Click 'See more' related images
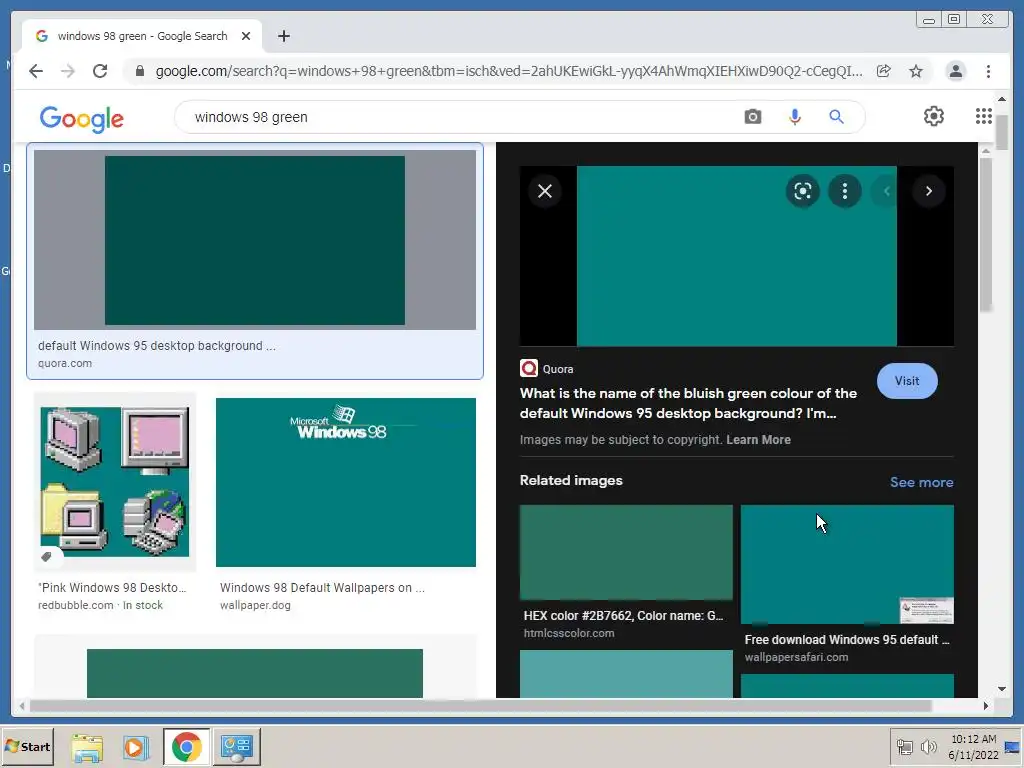This screenshot has width=1024, height=768. [x=921, y=482]
